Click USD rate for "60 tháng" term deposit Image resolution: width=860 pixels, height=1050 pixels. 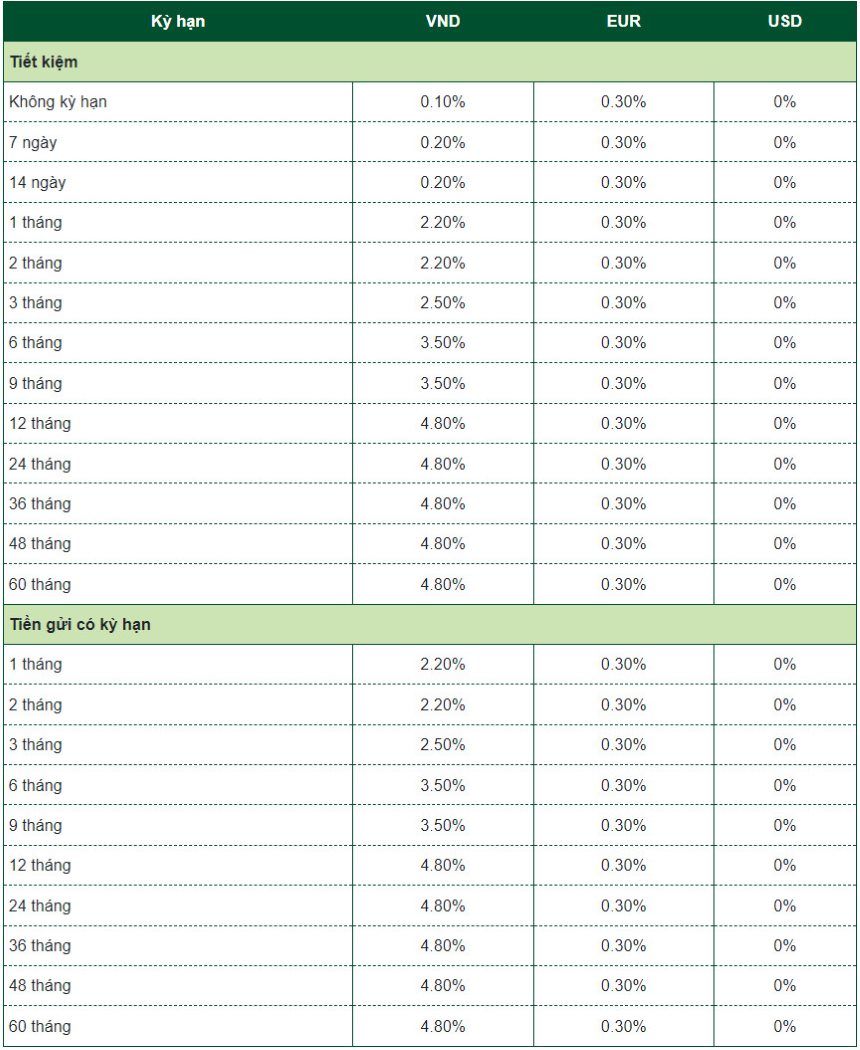coord(784,1027)
